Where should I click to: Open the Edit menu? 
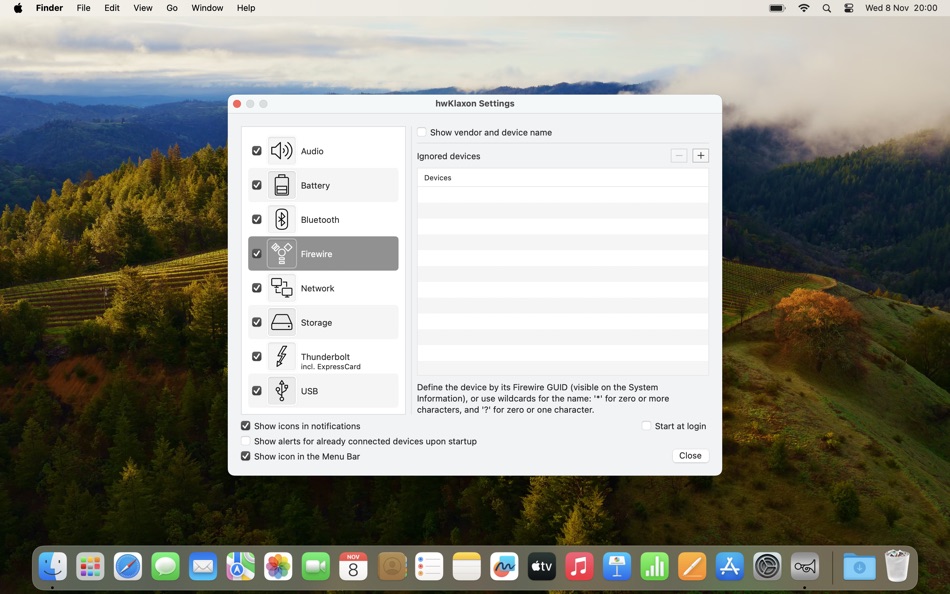click(111, 8)
